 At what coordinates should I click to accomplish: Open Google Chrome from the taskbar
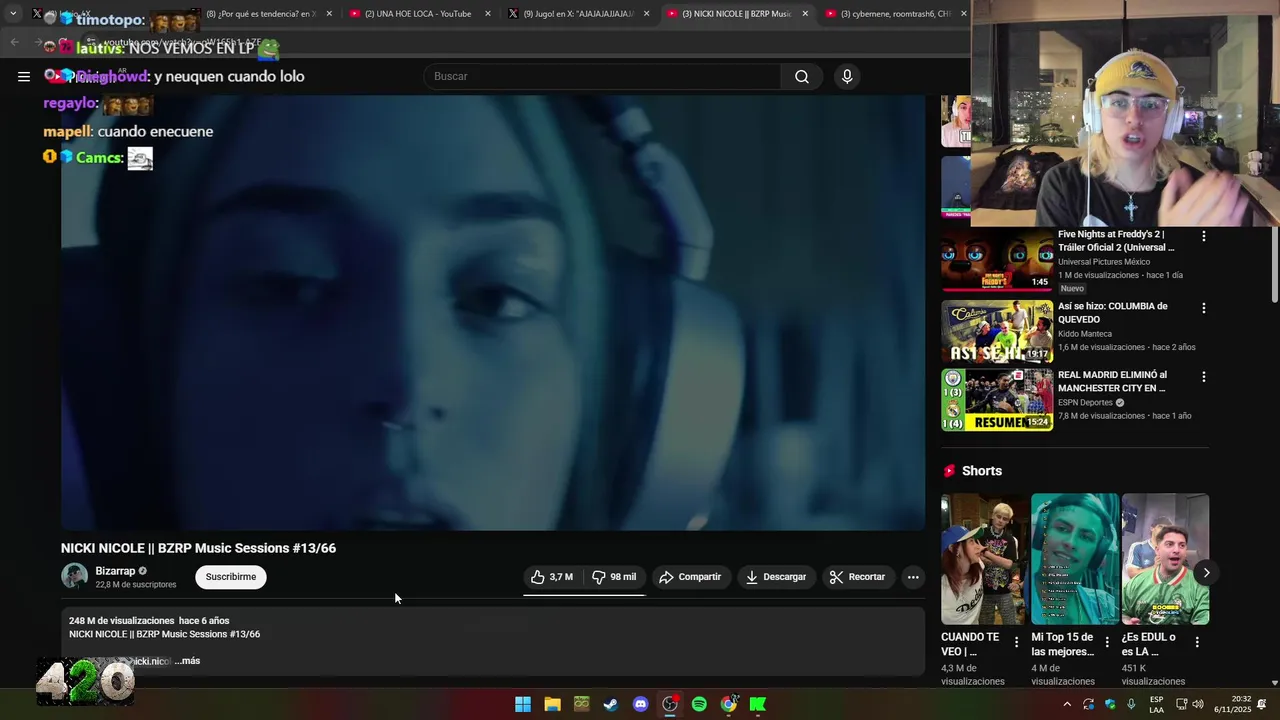click(x=729, y=705)
